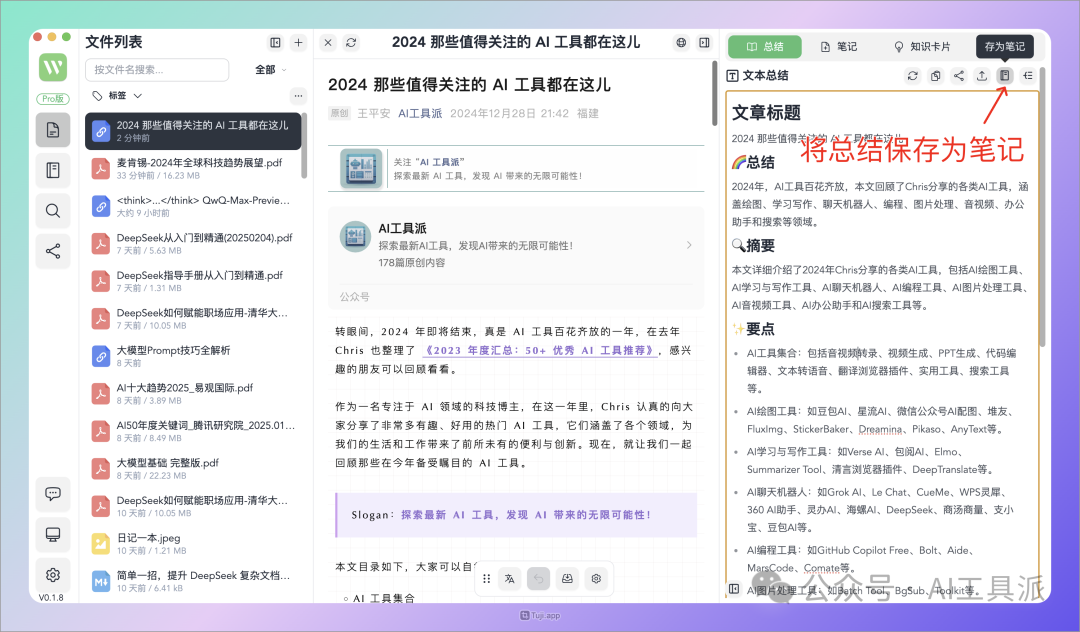The image size is (1080, 632).
Task: Click the Slogan link 探索最新 AI 工具
Action: coord(526,515)
